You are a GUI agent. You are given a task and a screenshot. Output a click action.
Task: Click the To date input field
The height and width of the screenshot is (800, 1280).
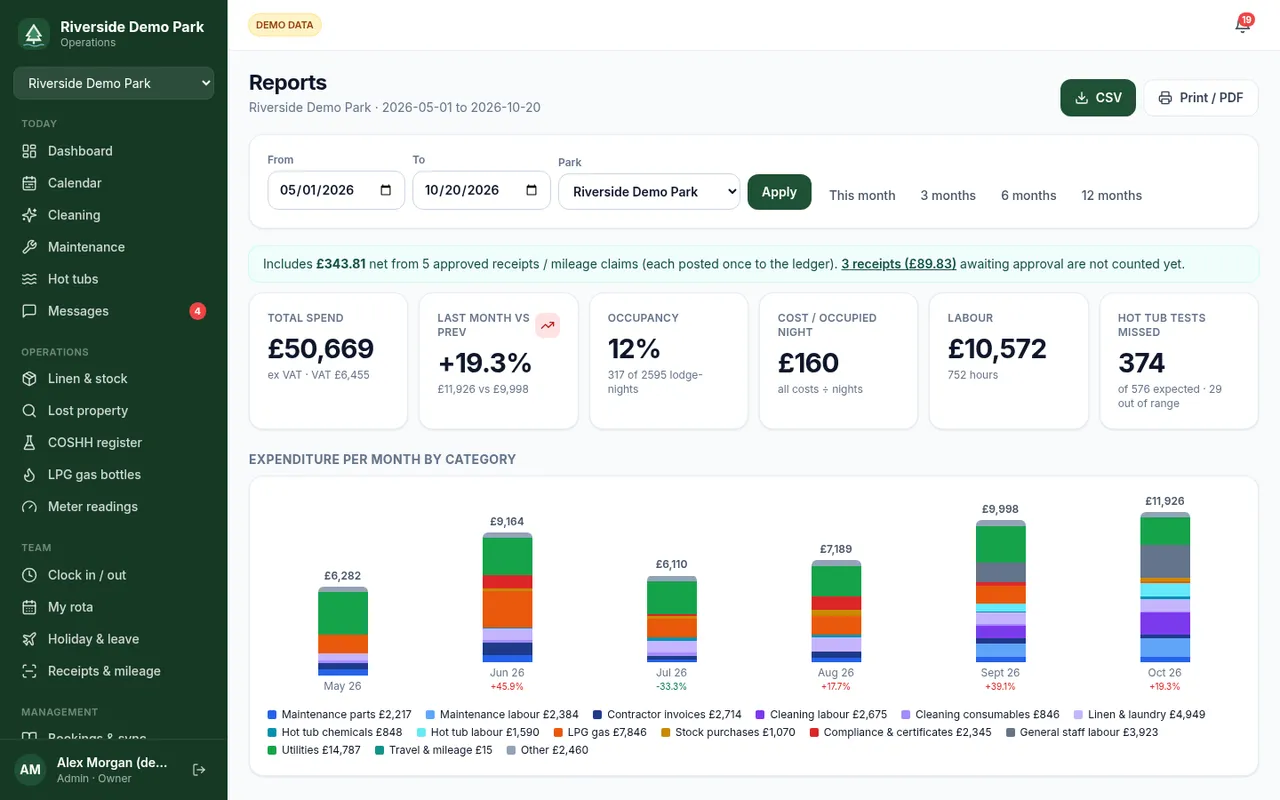point(481,190)
